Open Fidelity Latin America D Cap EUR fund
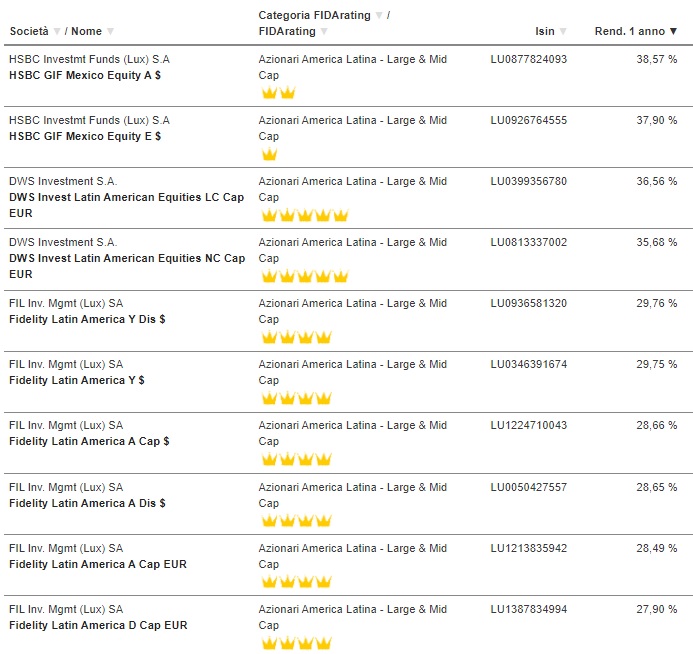The image size is (693, 654). point(98,625)
